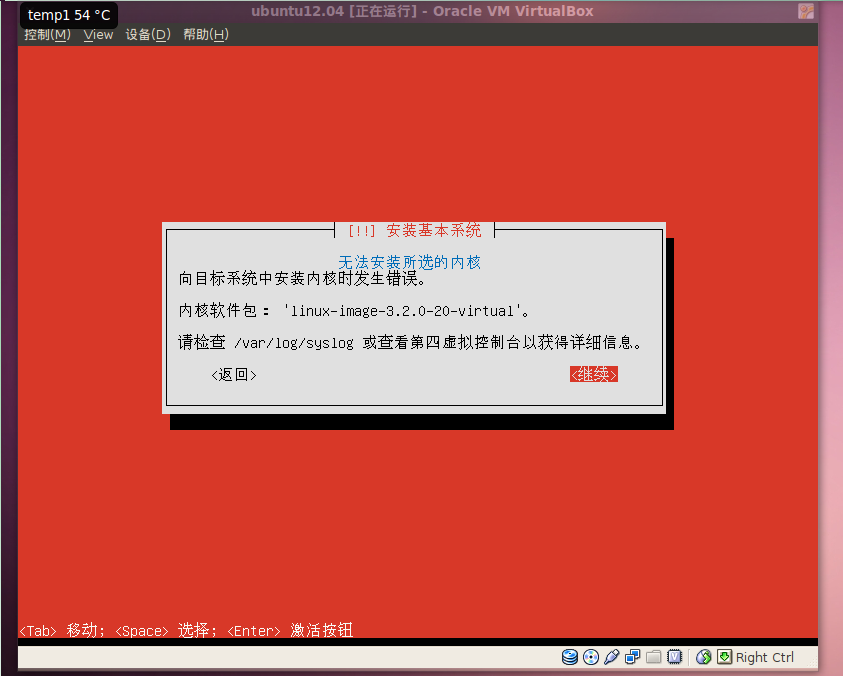This screenshot has width=843, height=676.
Task: Click the 向目标系统中安装内核时发生错误 message
Action: pyautogui.click(x=302, y=279)
